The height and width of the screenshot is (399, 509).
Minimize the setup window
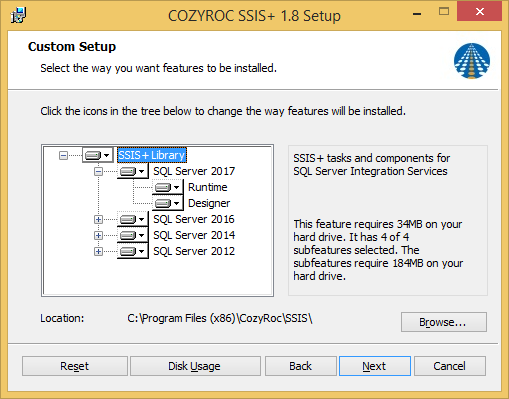tap(417, 13)
